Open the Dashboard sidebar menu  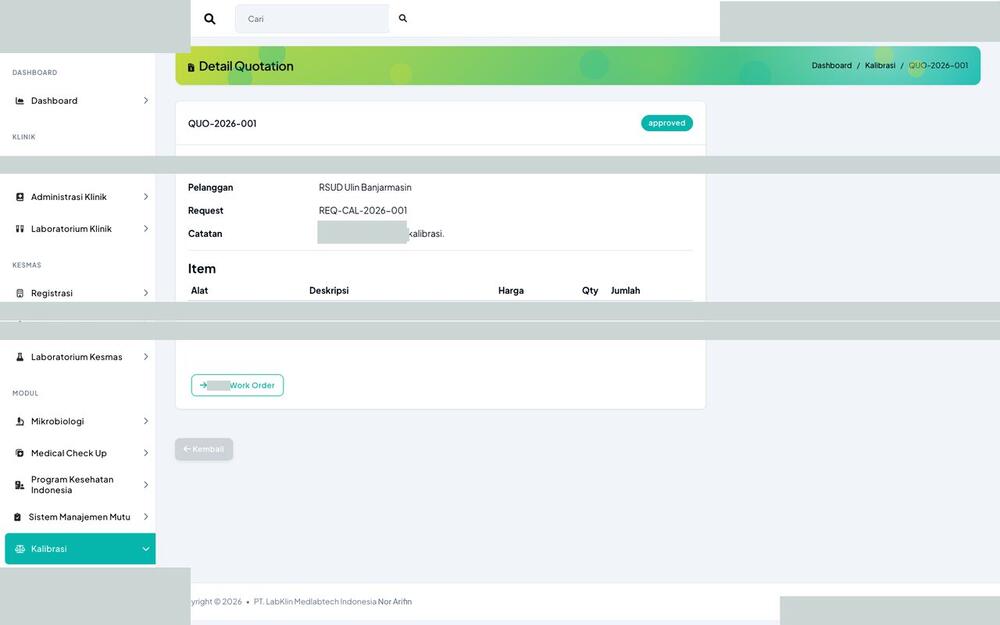tap(80, 101)
